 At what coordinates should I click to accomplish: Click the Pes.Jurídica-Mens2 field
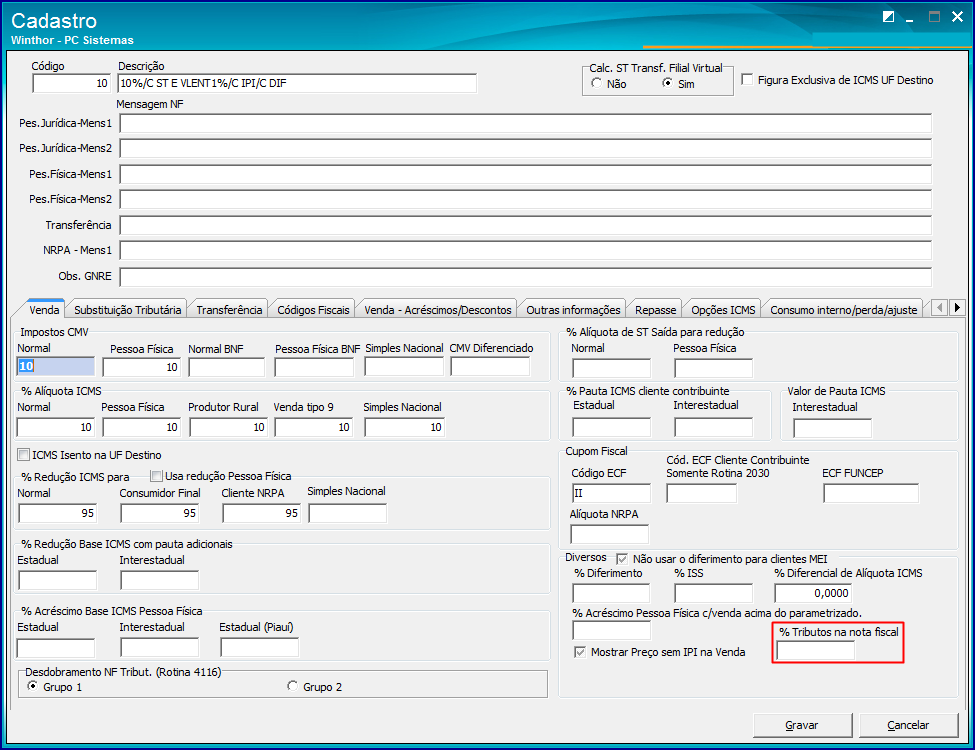525,149
